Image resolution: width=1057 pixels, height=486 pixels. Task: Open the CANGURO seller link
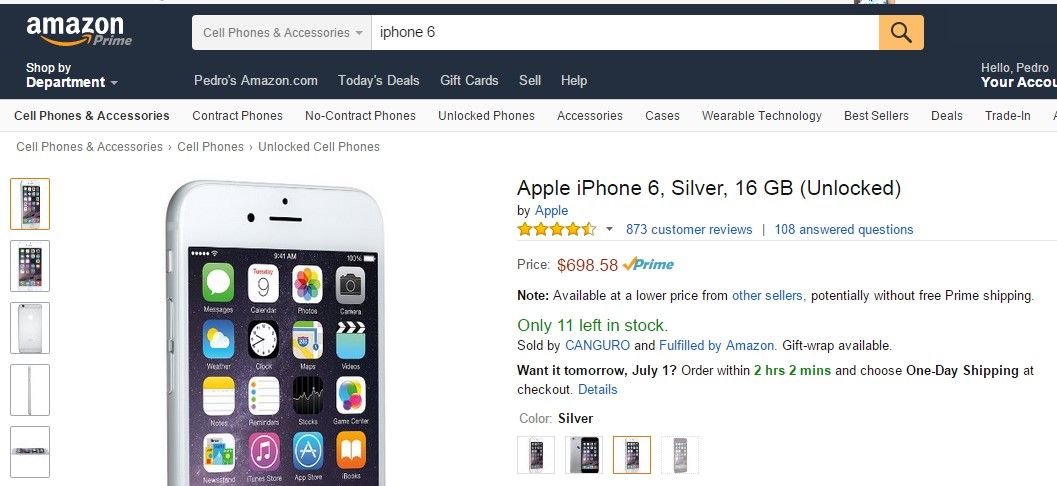(x=597, y=346)
